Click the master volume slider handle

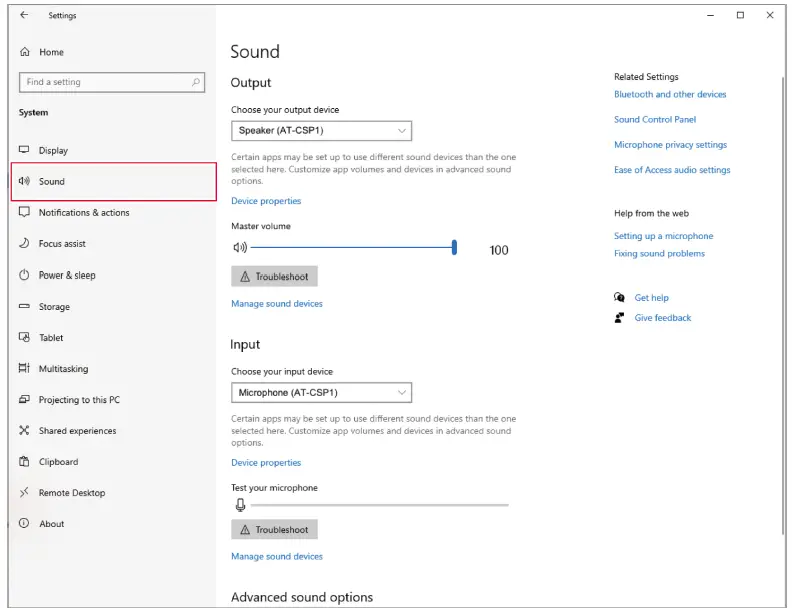(x=454, y=248)
